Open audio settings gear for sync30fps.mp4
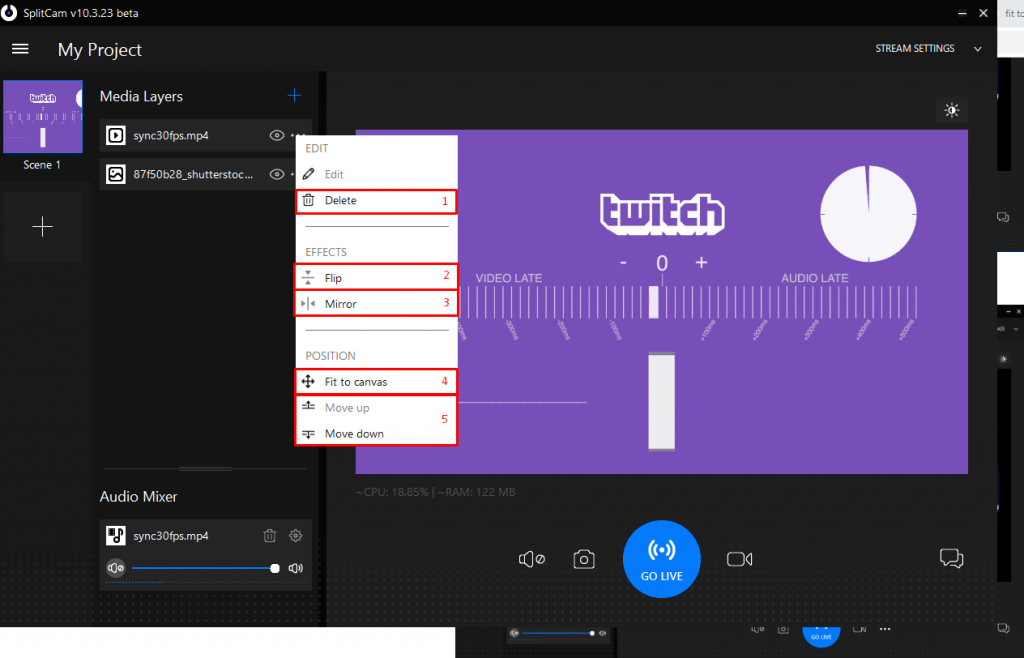Viewport: 1024px width, 658px height. click(x=296, y=536)
